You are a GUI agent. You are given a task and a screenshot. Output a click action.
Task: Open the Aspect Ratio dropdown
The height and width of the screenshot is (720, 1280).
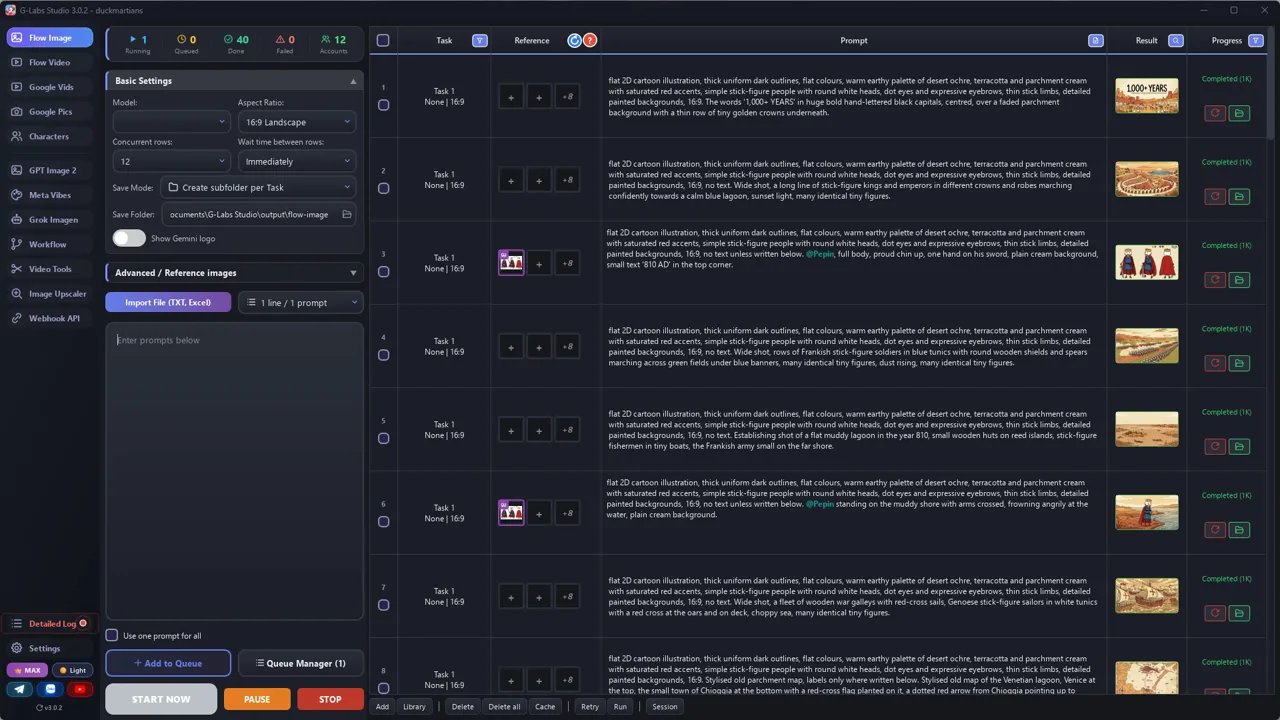297,122
